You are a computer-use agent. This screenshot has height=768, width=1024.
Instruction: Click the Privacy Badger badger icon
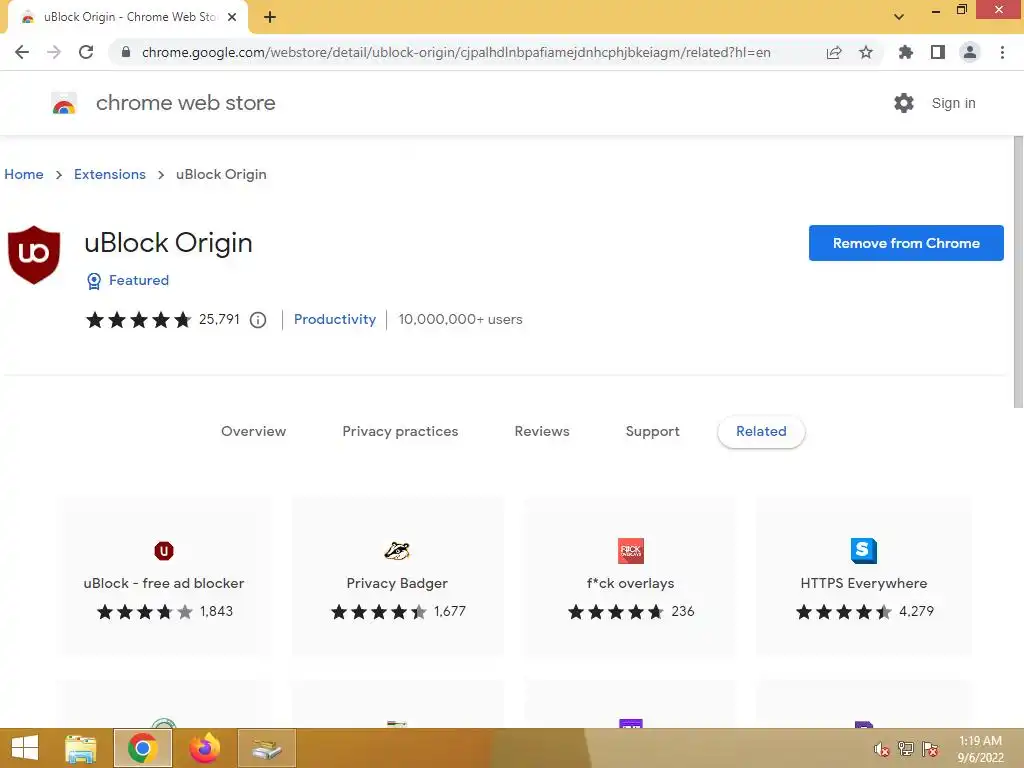tap(397, 551)
